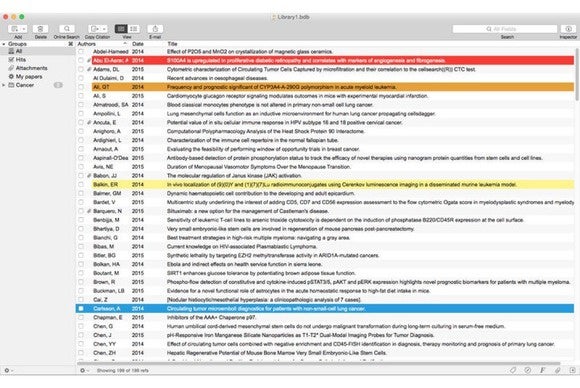Click the tag icon in bottom bar
This screenshot has height=388, width=580.
pyautogui.click(x=513, y=370)
